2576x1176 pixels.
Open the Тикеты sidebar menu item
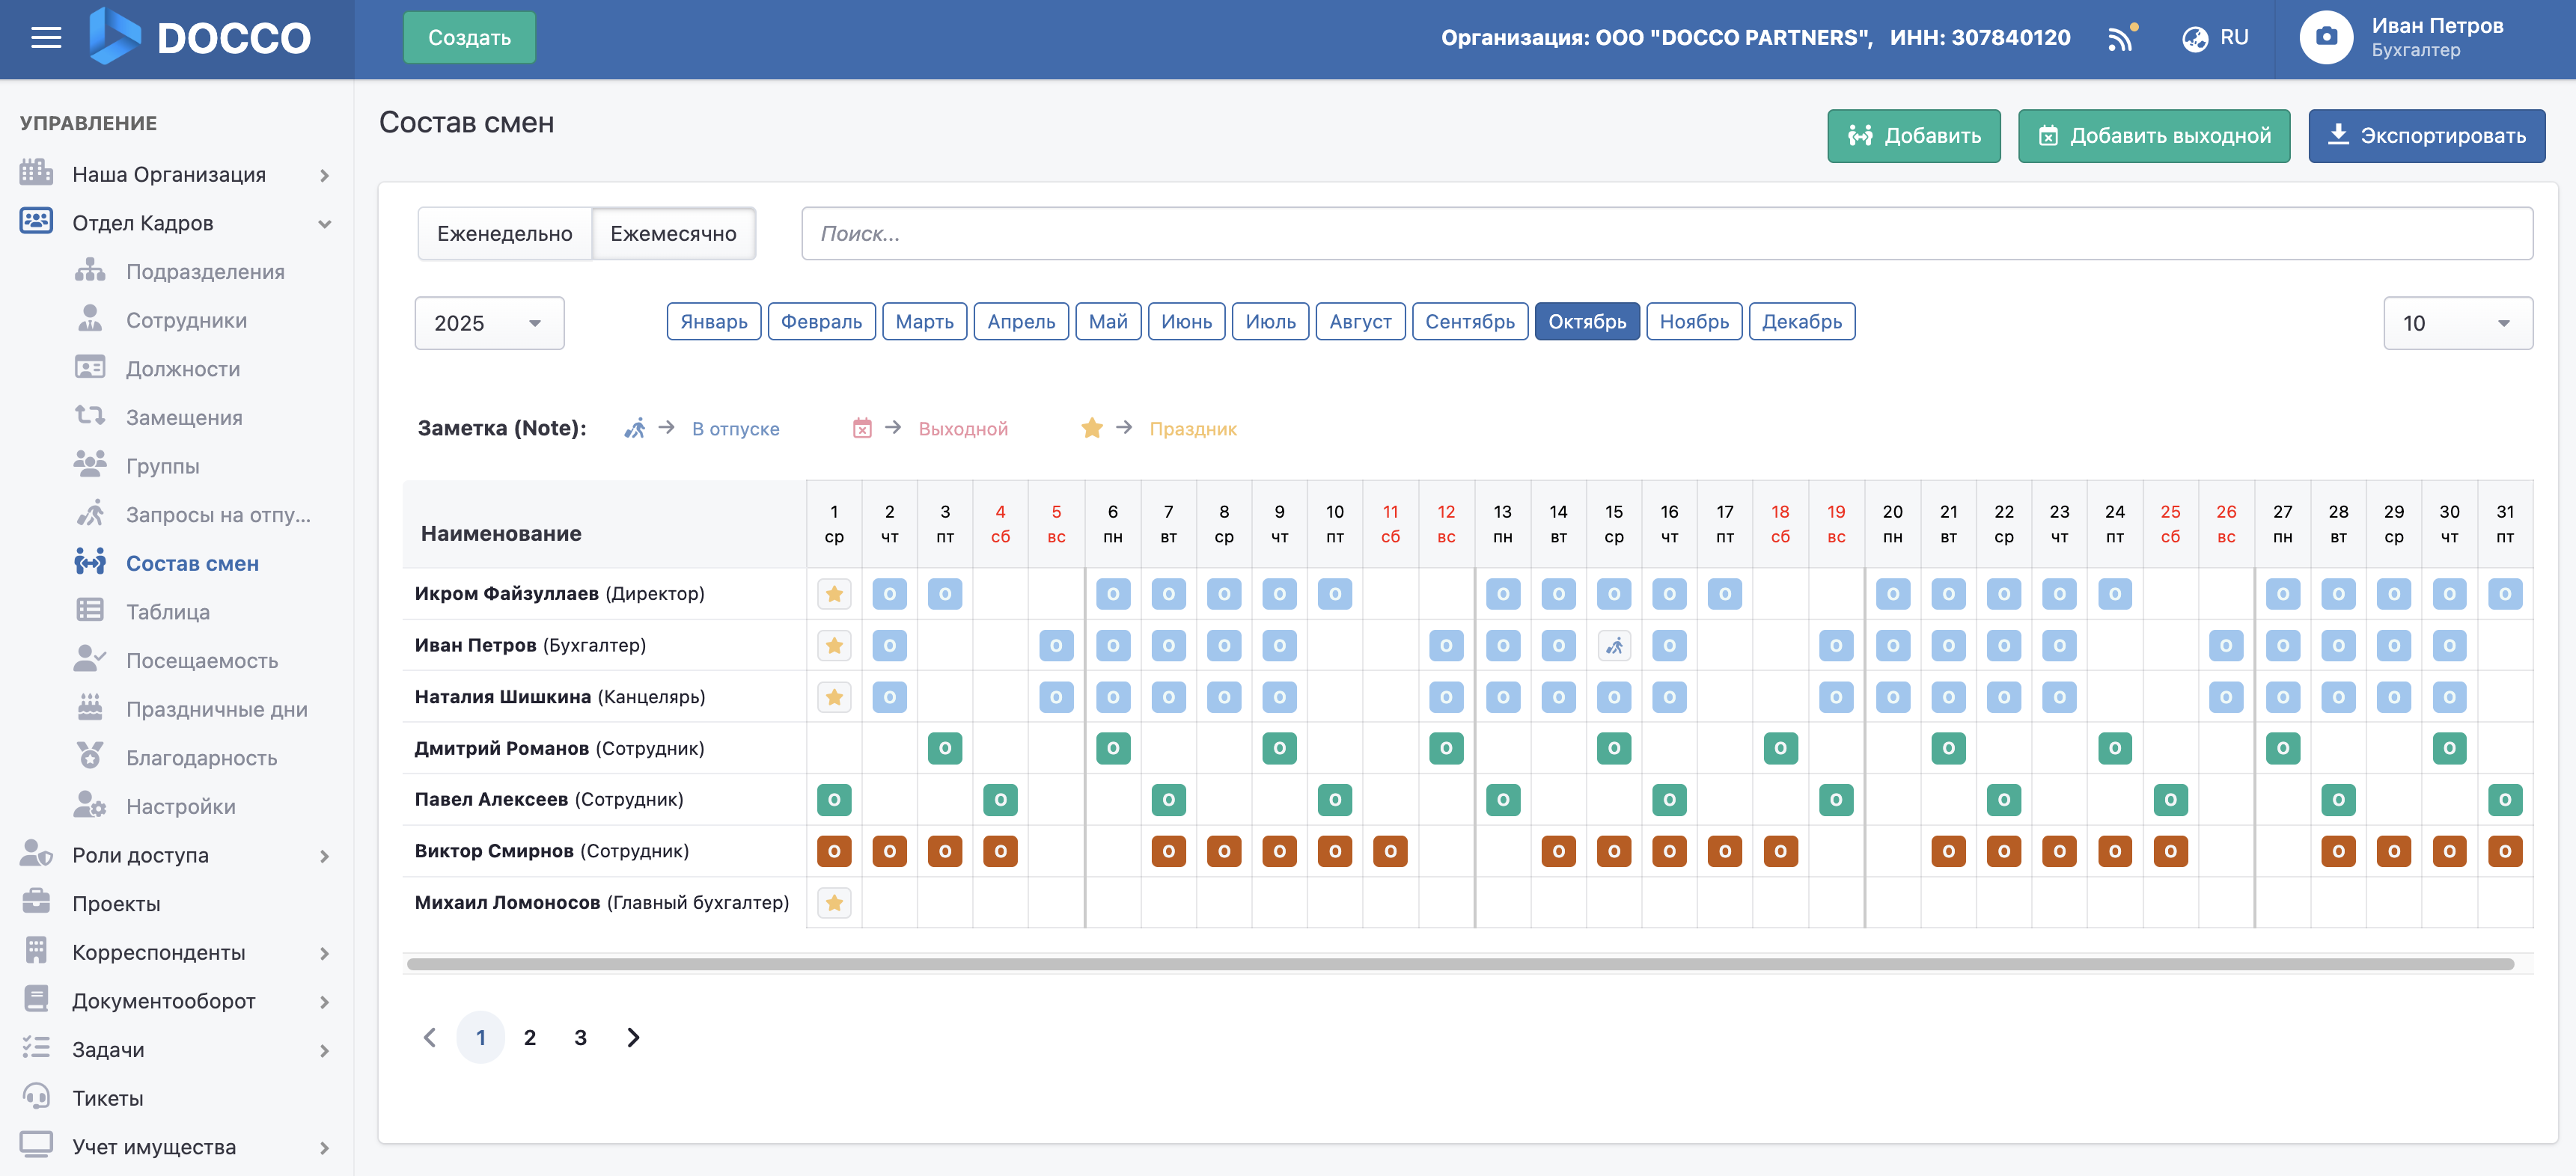pyautogui.click(x=108, y=1098)
